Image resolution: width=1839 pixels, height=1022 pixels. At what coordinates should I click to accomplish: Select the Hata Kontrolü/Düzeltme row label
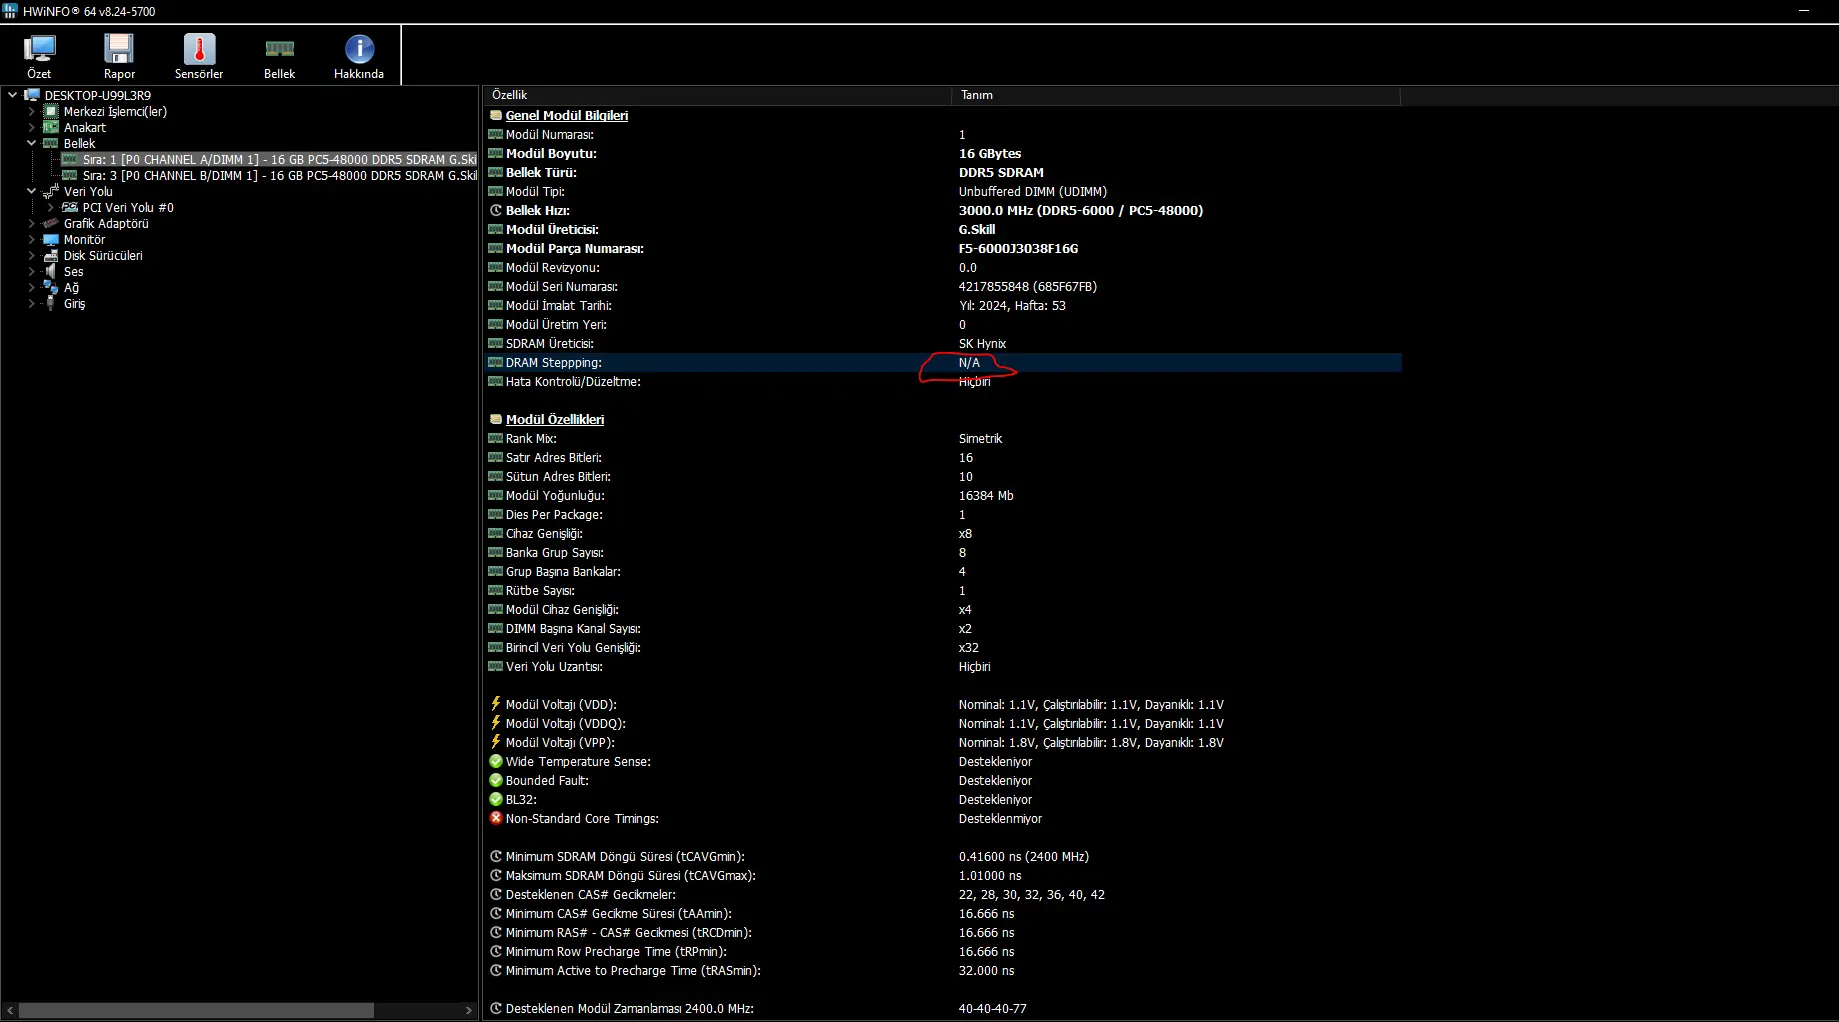(573, 381)
